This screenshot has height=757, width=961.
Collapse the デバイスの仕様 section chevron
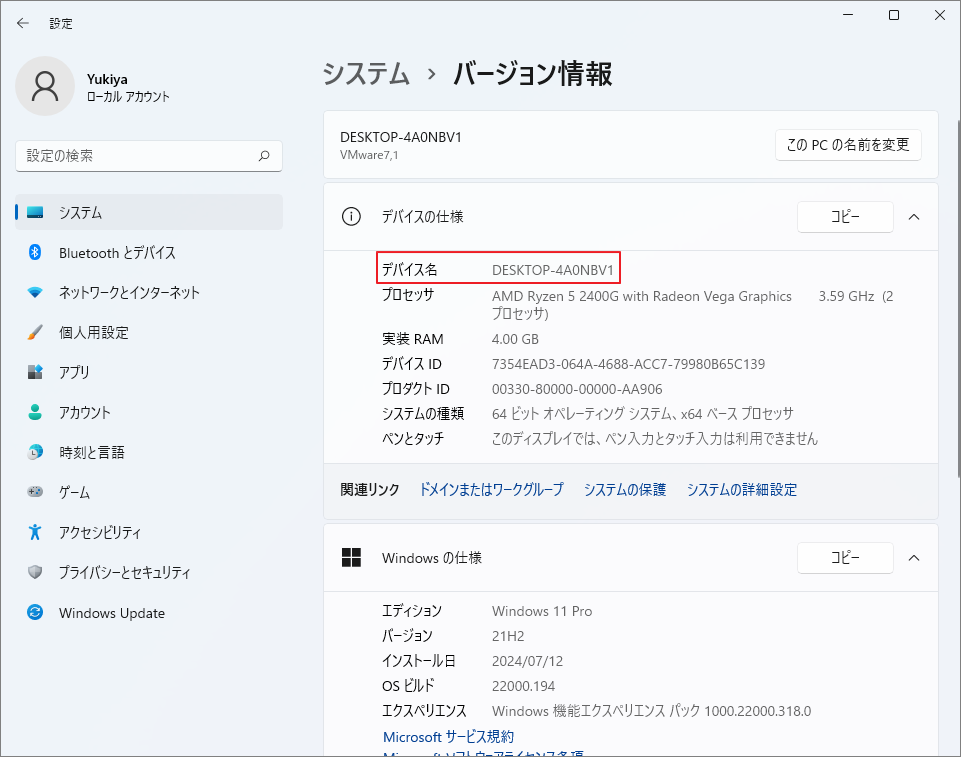click(914, 217)
